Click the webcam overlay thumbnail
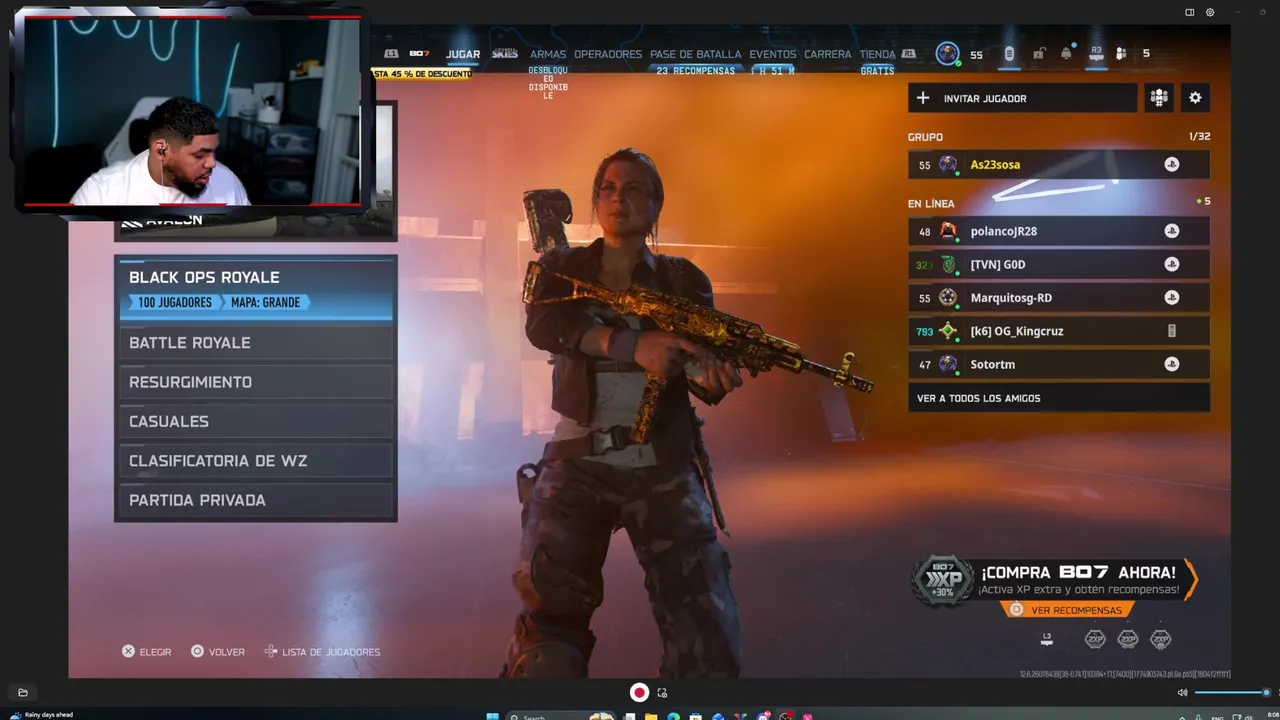The width and height of the screenshot is (1280, 720). pos(191,110)
